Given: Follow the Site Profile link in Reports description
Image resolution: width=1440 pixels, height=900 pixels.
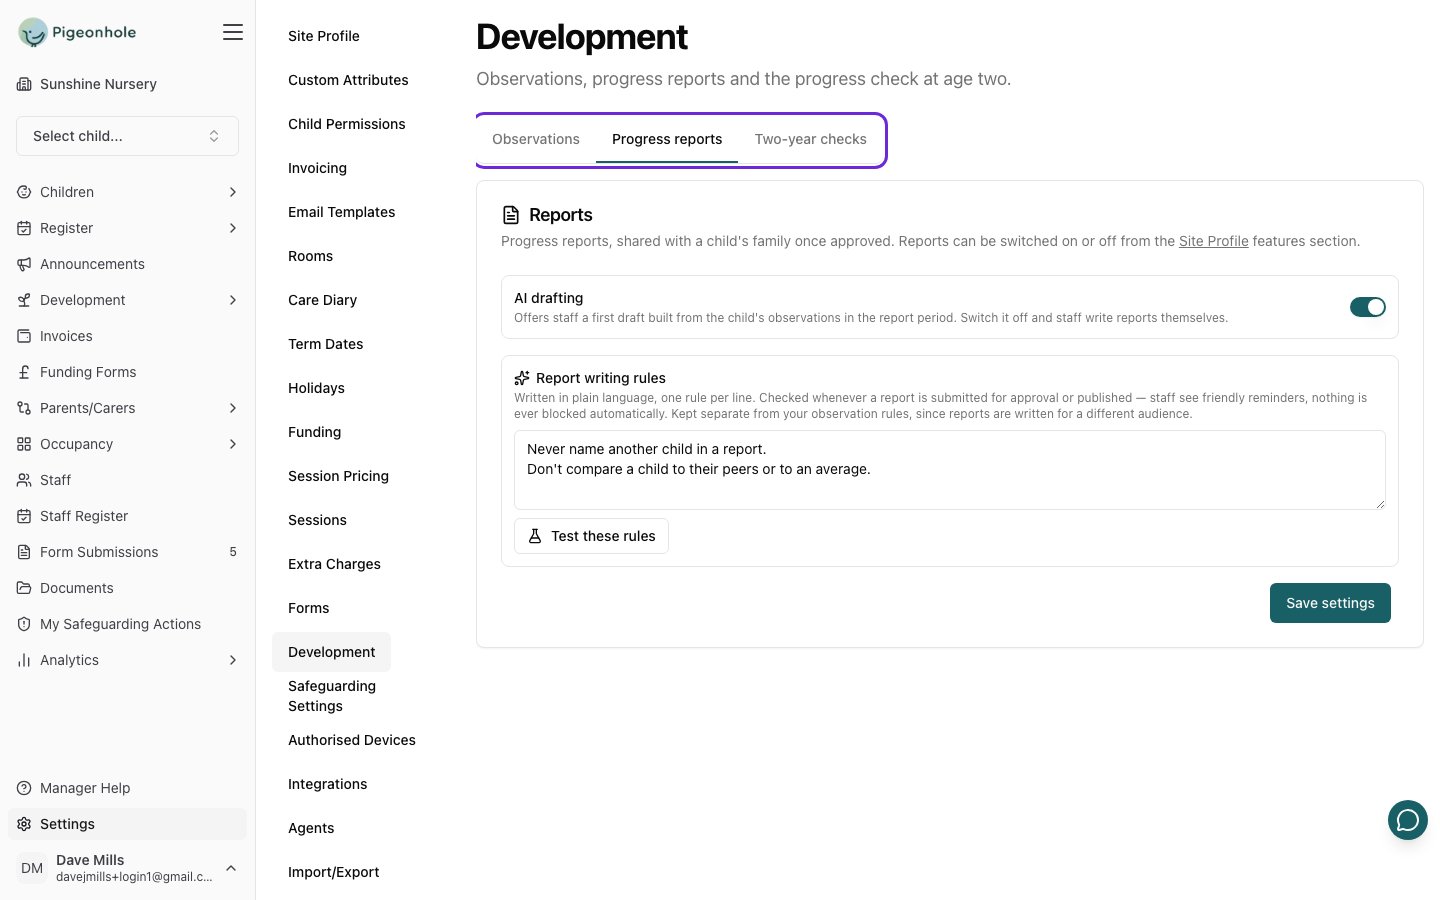Looking at the screenshot, I should click(1213, 241).
